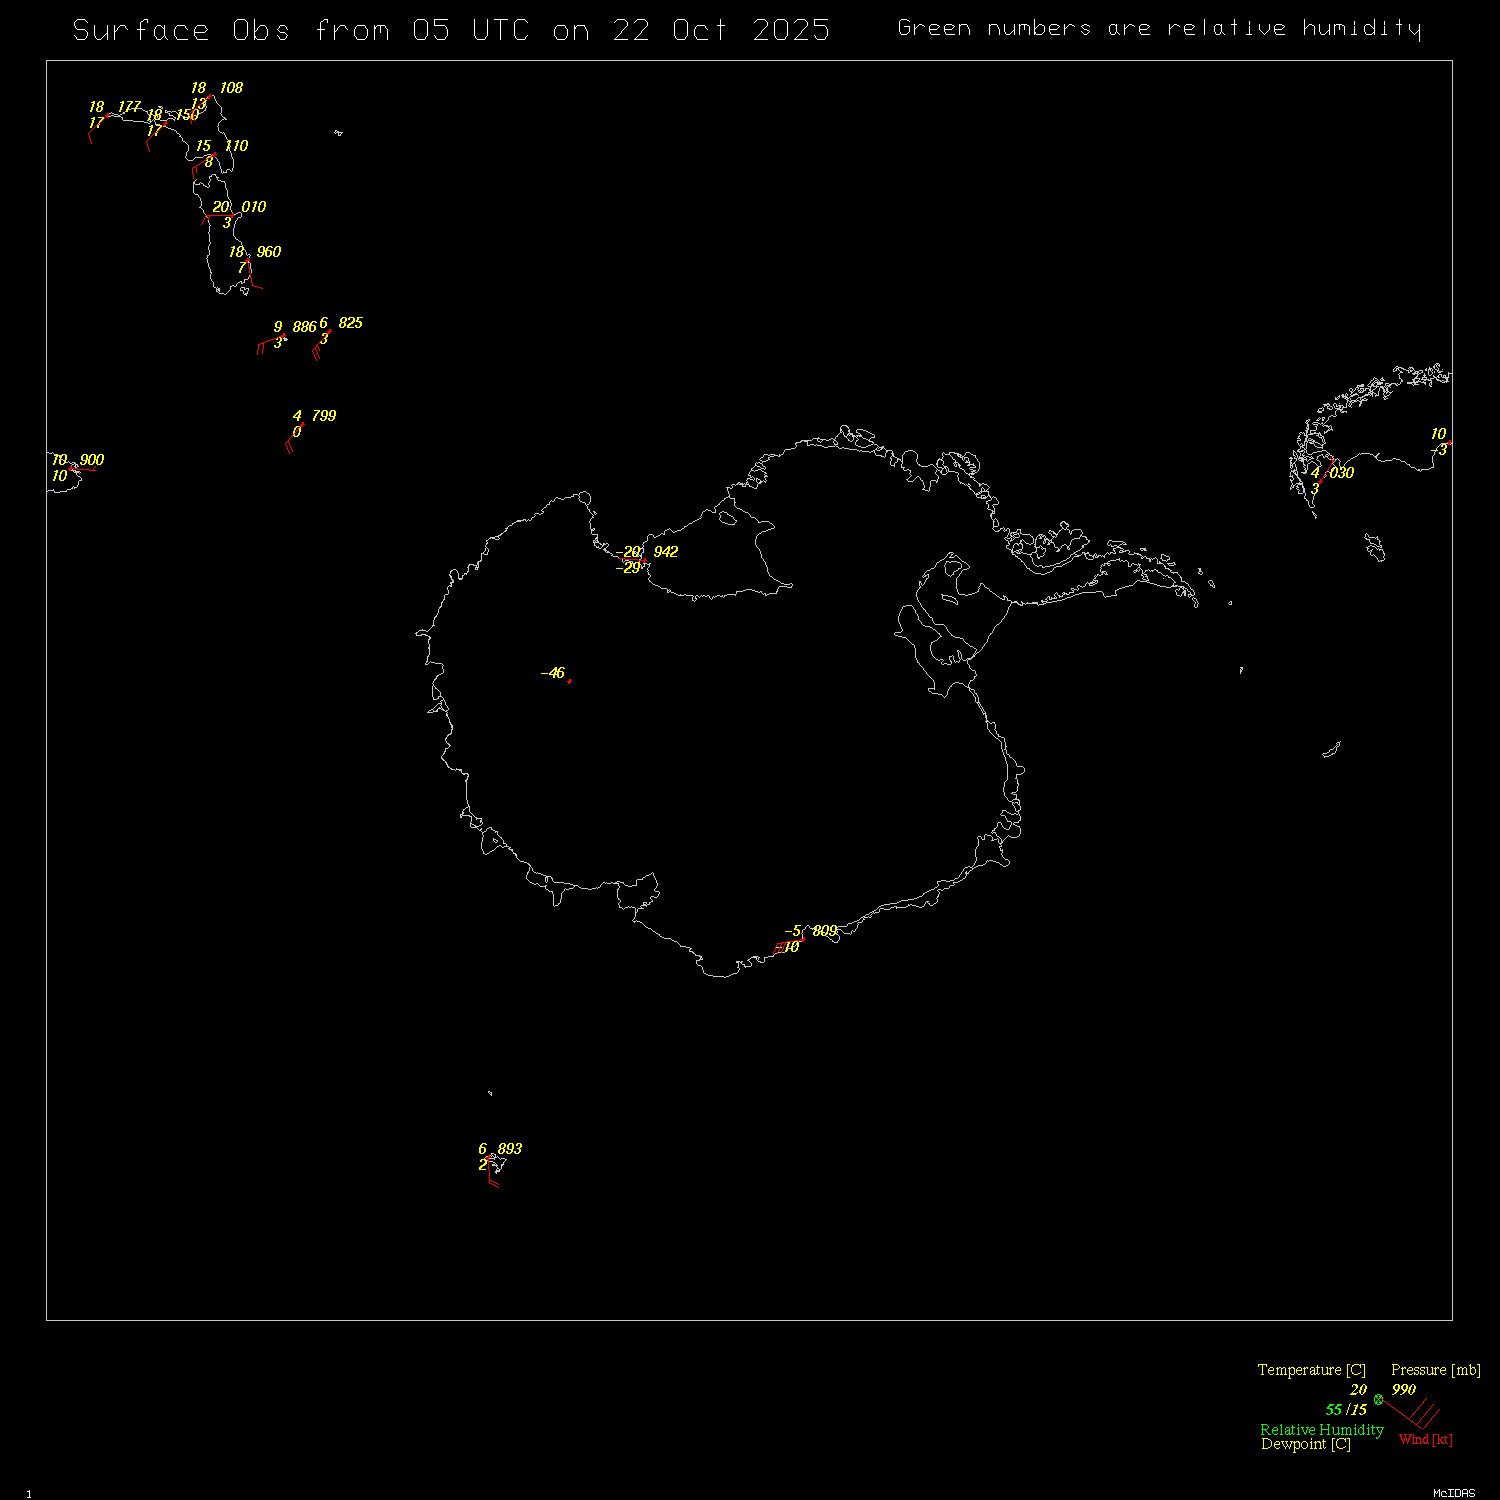The image size is (1500, 1500).
Task: Click the station plot with pressure 825
Action: coord(327,332)
